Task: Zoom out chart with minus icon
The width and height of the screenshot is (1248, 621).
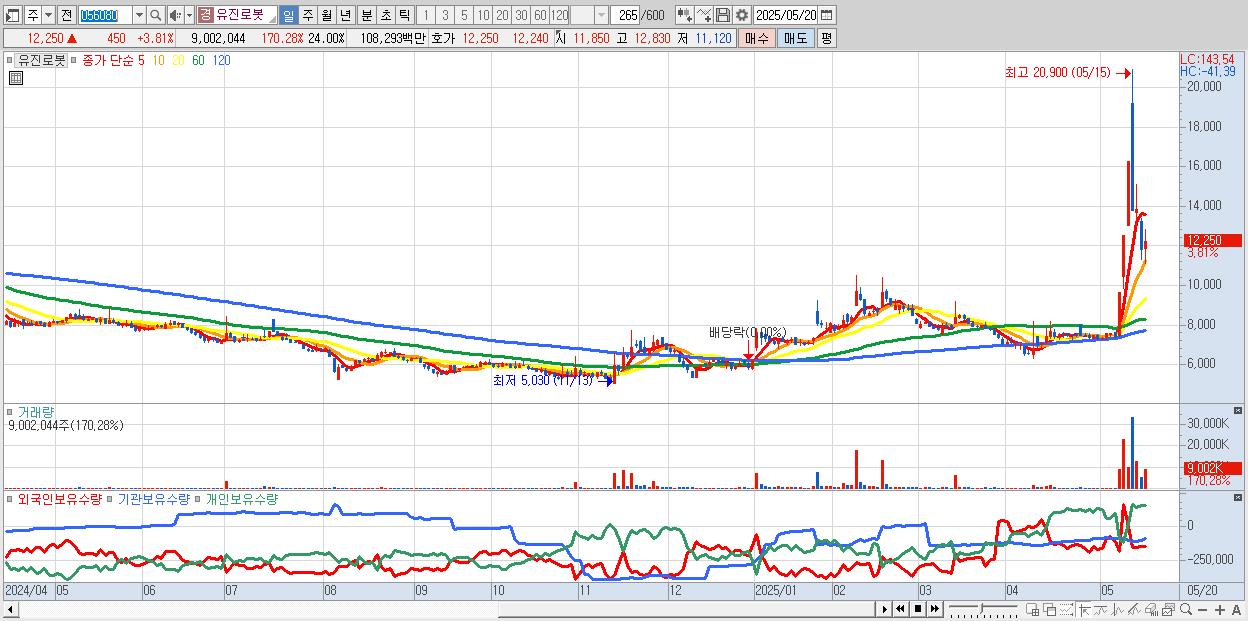Action: [1203, 609]
